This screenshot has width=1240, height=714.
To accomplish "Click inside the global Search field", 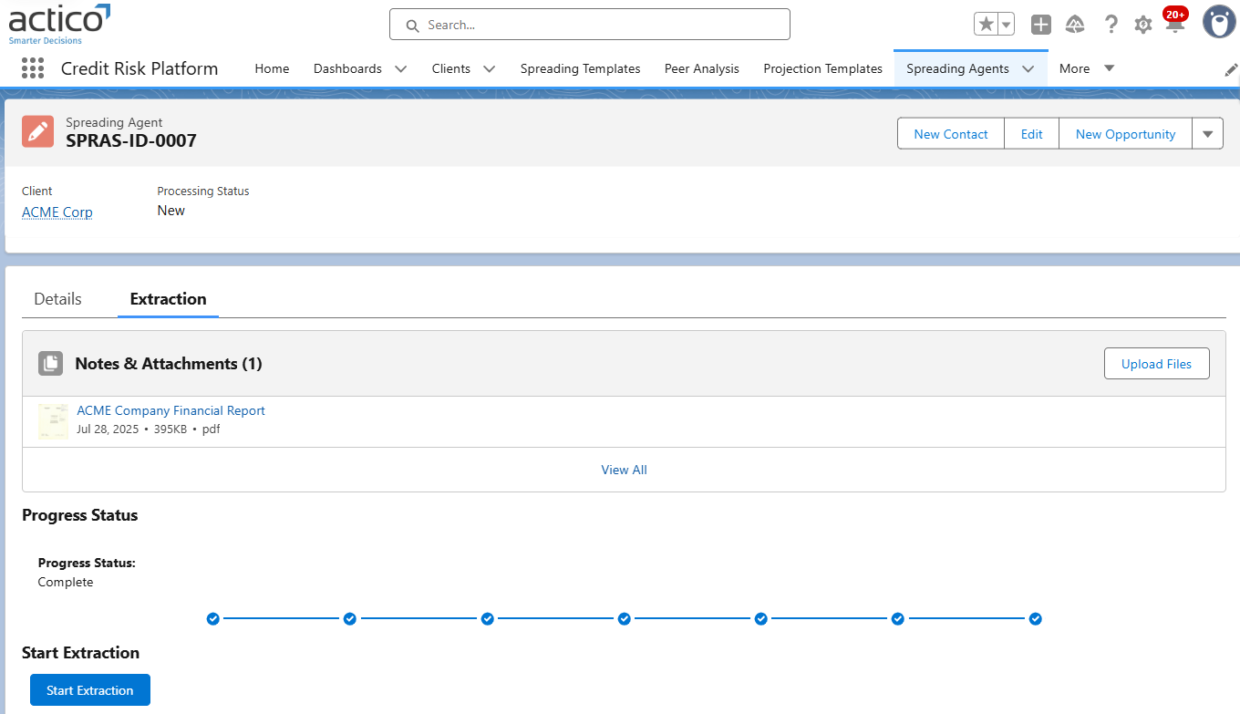I will pyautogui.click(x=589, y=24).
